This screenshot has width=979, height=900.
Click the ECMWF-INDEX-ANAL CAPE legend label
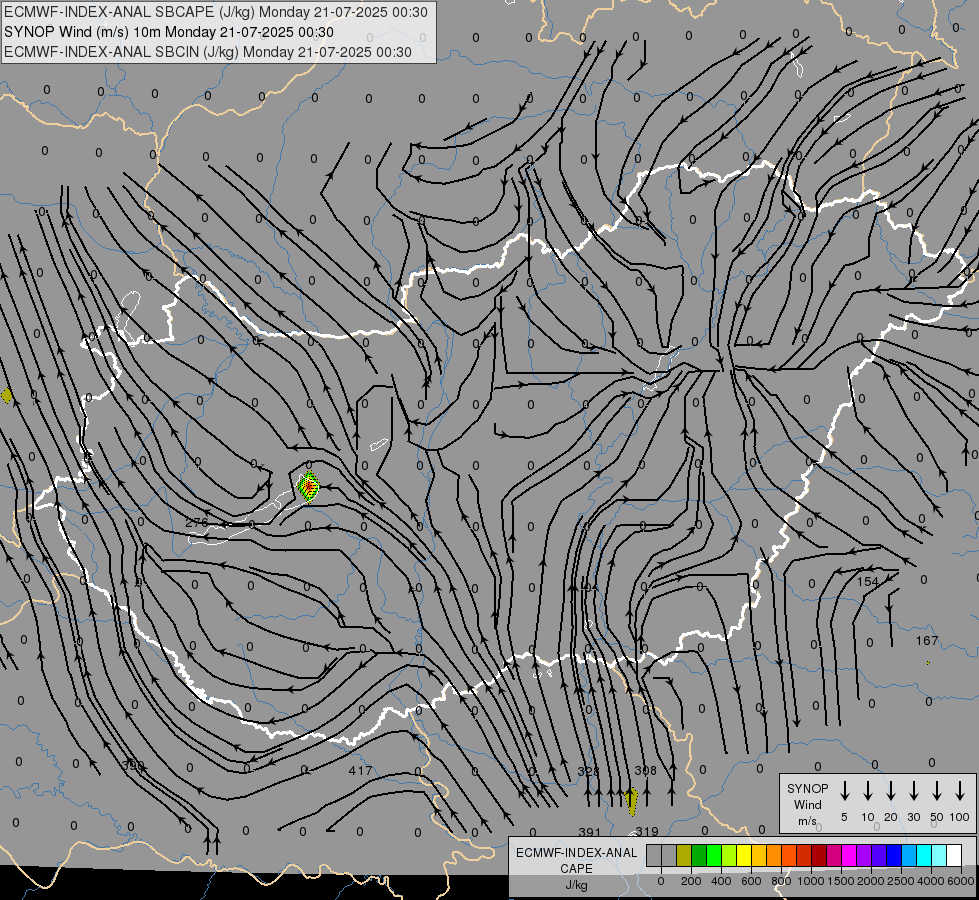[x=576, y=861]
